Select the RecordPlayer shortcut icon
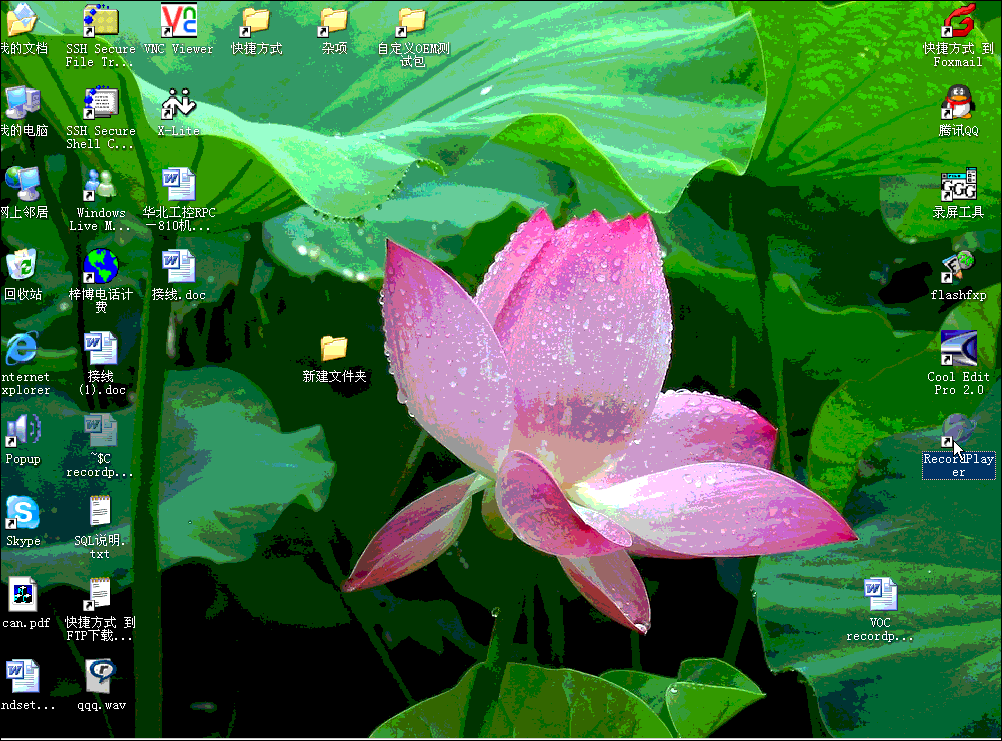This screenshot has height=741, width=1002. tap(958, 432)
